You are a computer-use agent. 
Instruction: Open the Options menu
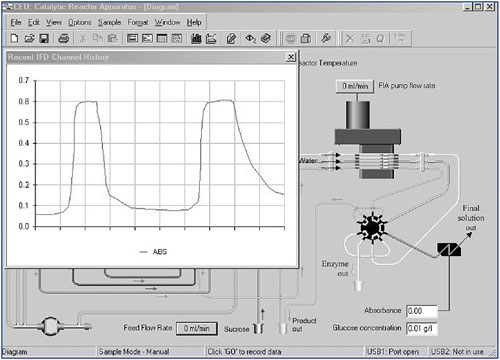pos(80,22)
